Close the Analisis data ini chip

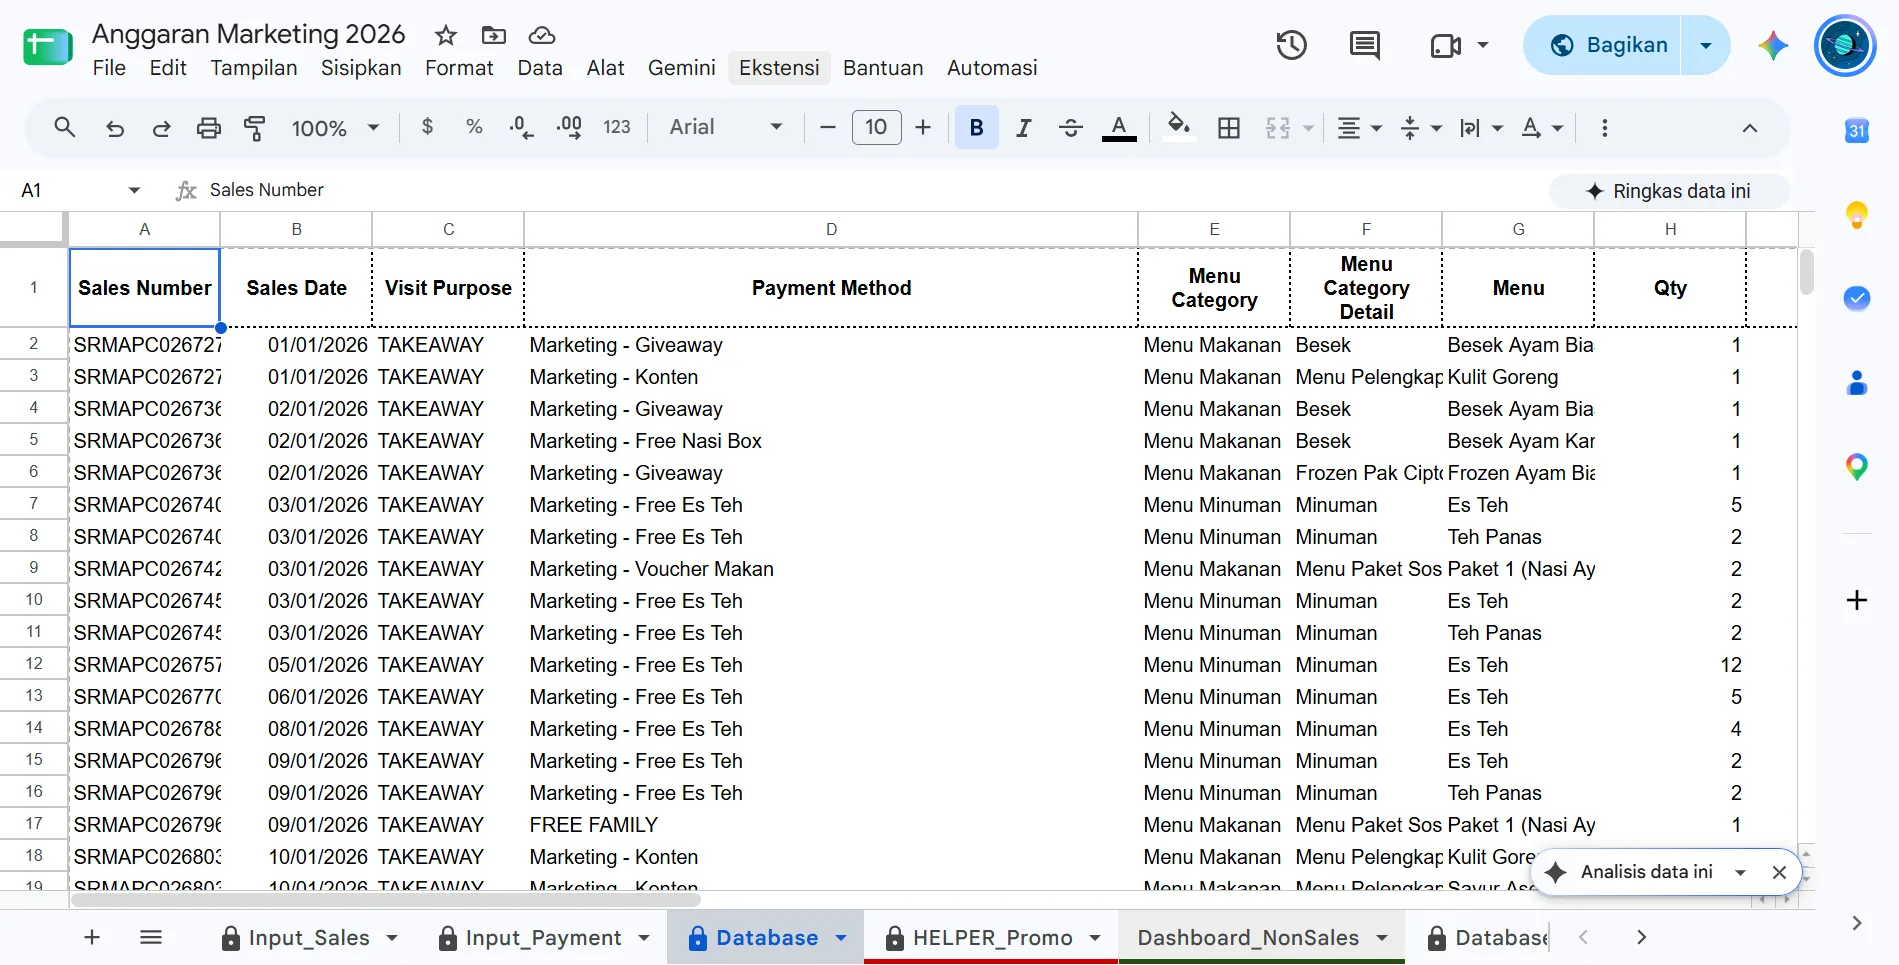tap(1779, 872)
